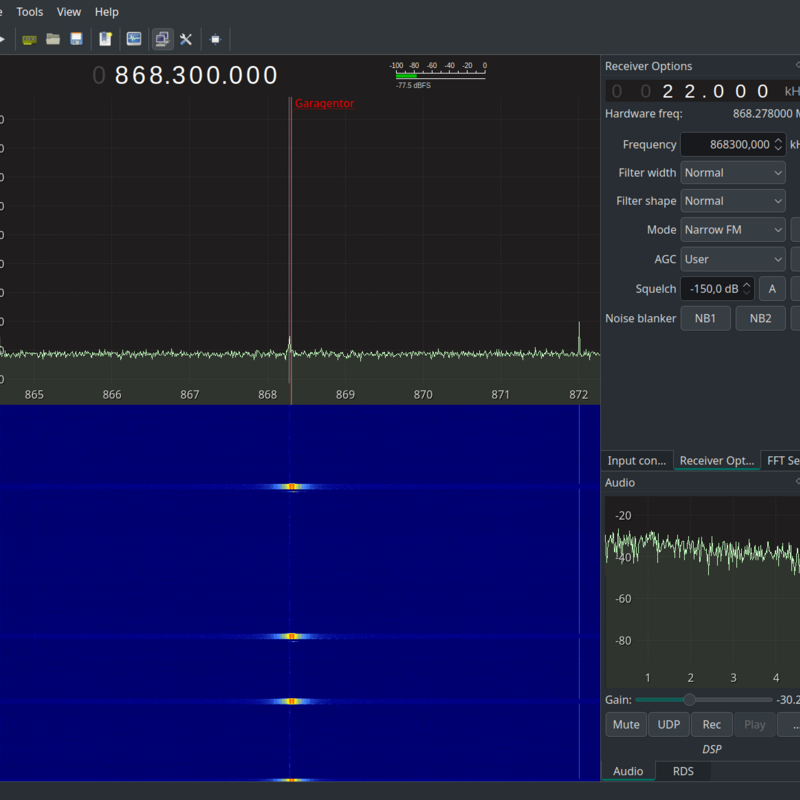The height and width of the screenshot is (800, 800).
Task: Toggle the NB2 noise blanker
Action: [x=760, y=318]
